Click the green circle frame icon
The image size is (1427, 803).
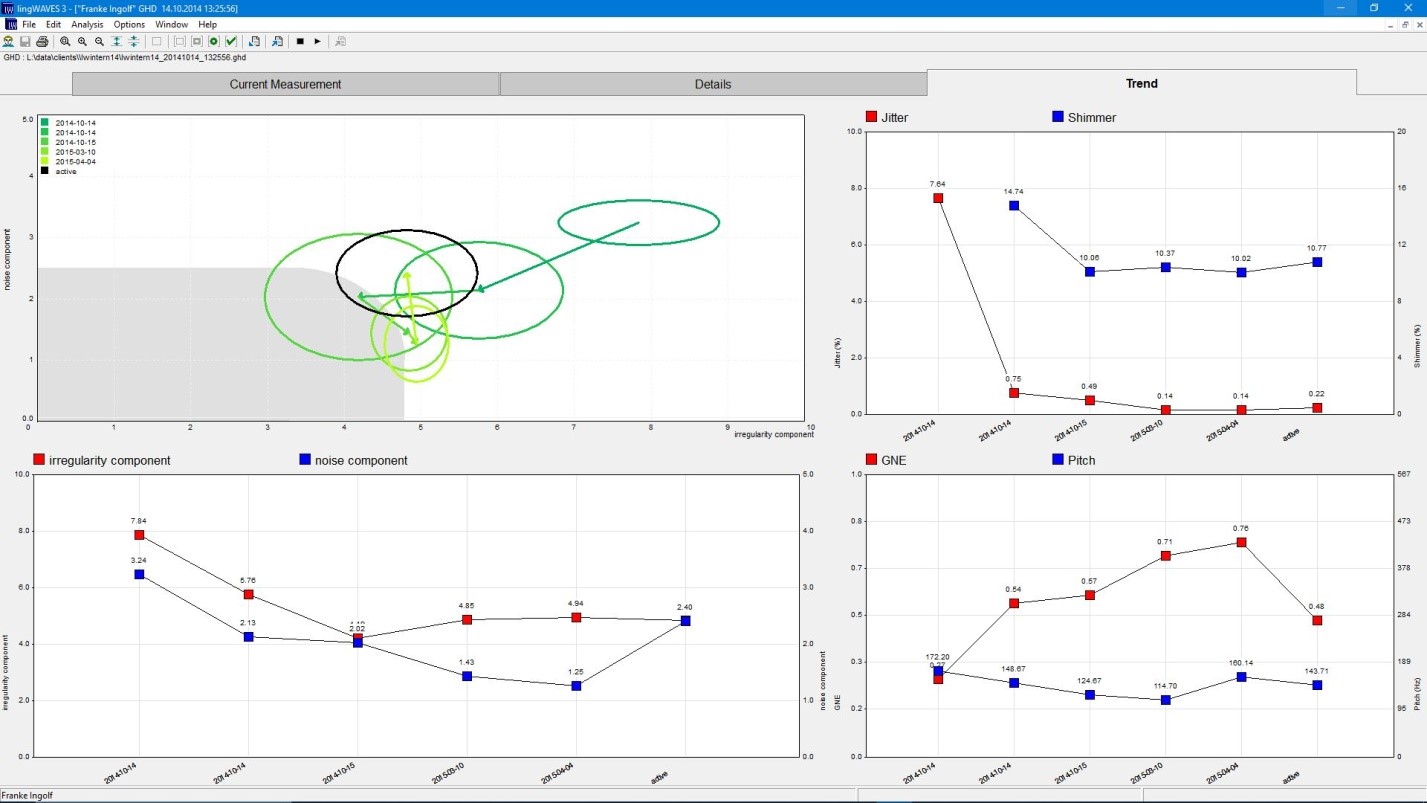[x=213, y=41]
